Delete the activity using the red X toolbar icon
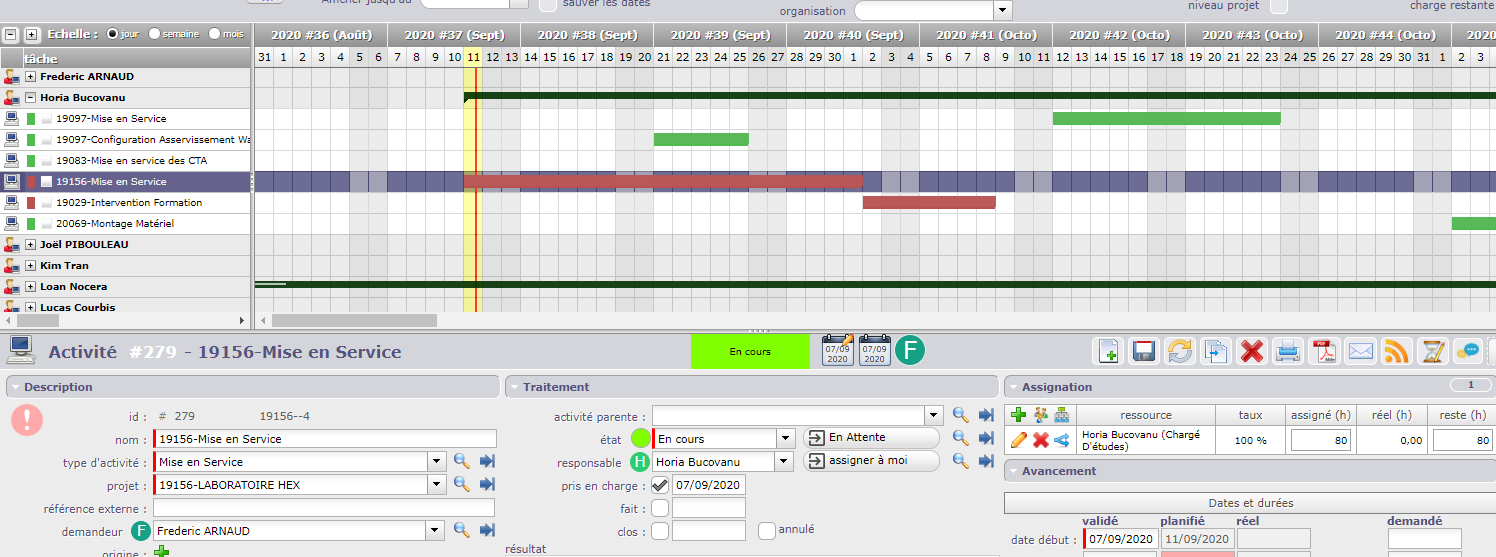Image resolution: width=1496 pixels, height=557 pixels. pyautogui.click(x=1251, y=351)
